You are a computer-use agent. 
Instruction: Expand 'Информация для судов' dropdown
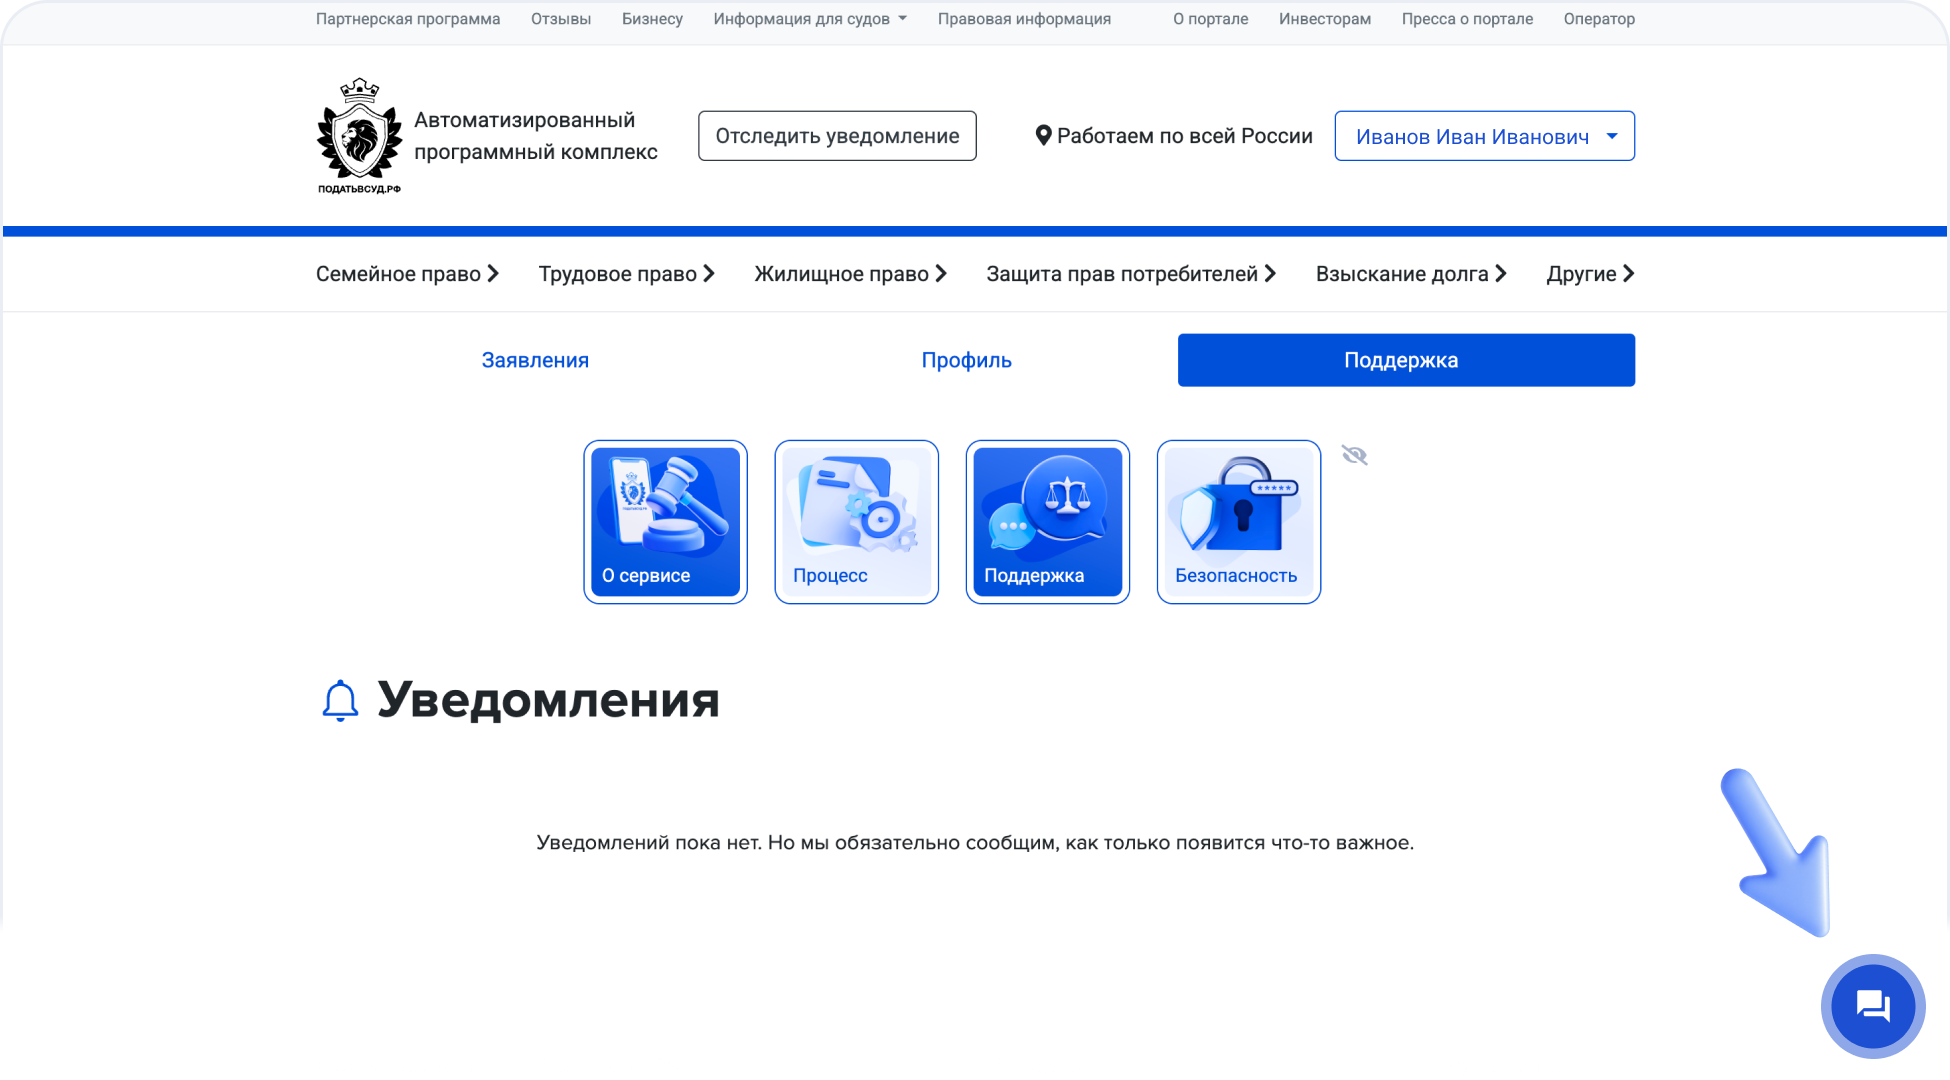(x=810, y=19)
